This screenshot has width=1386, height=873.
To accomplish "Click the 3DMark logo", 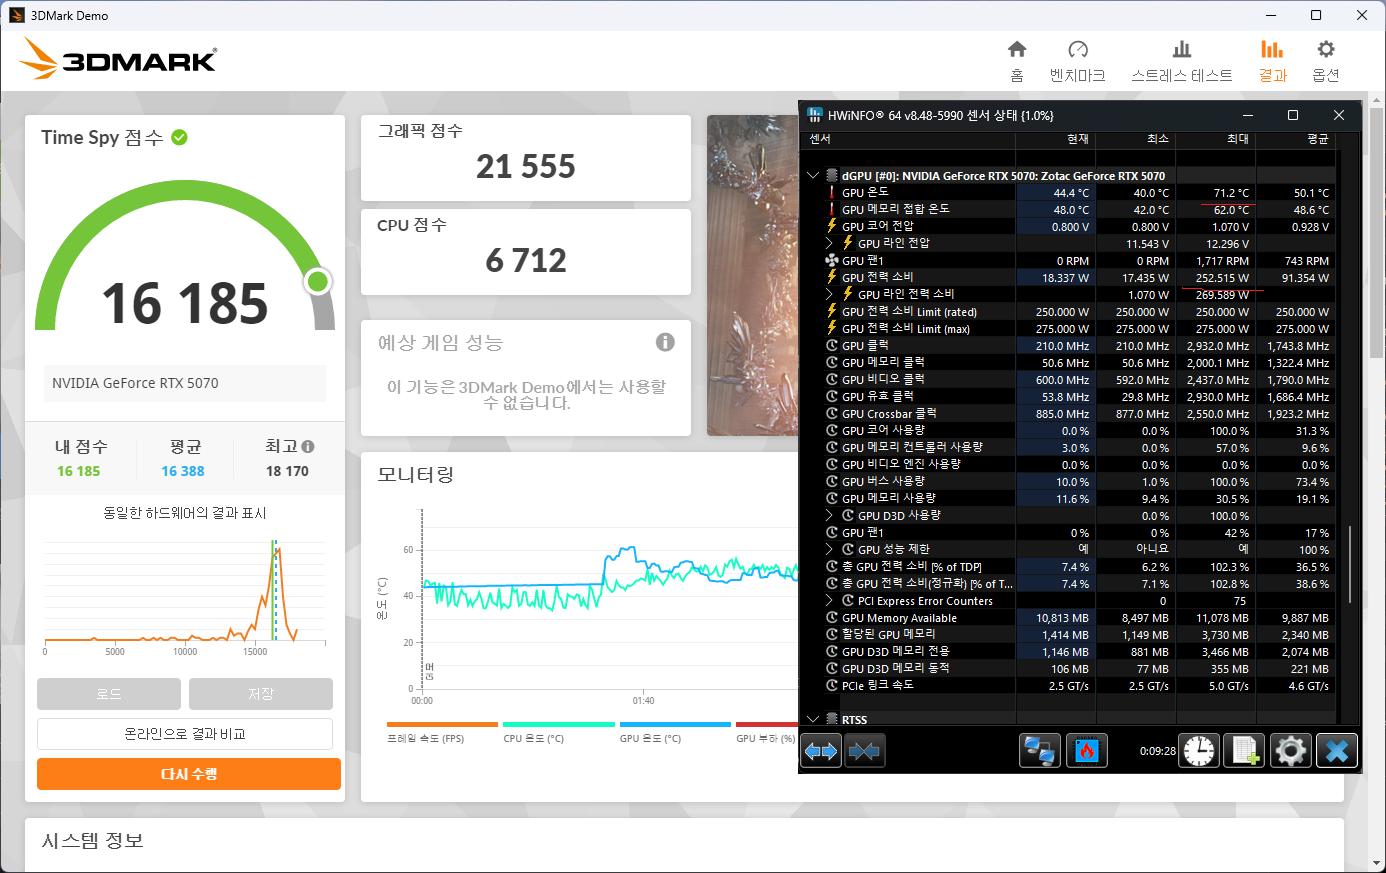I will [x=118, y=59].
